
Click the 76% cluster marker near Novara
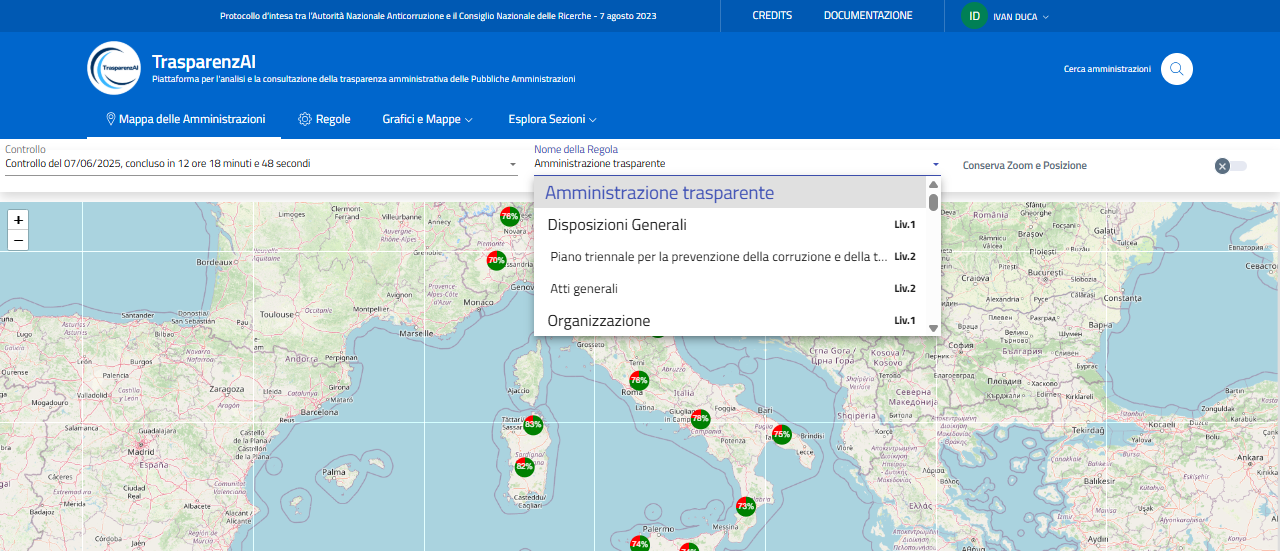click(x=509, y=216)
